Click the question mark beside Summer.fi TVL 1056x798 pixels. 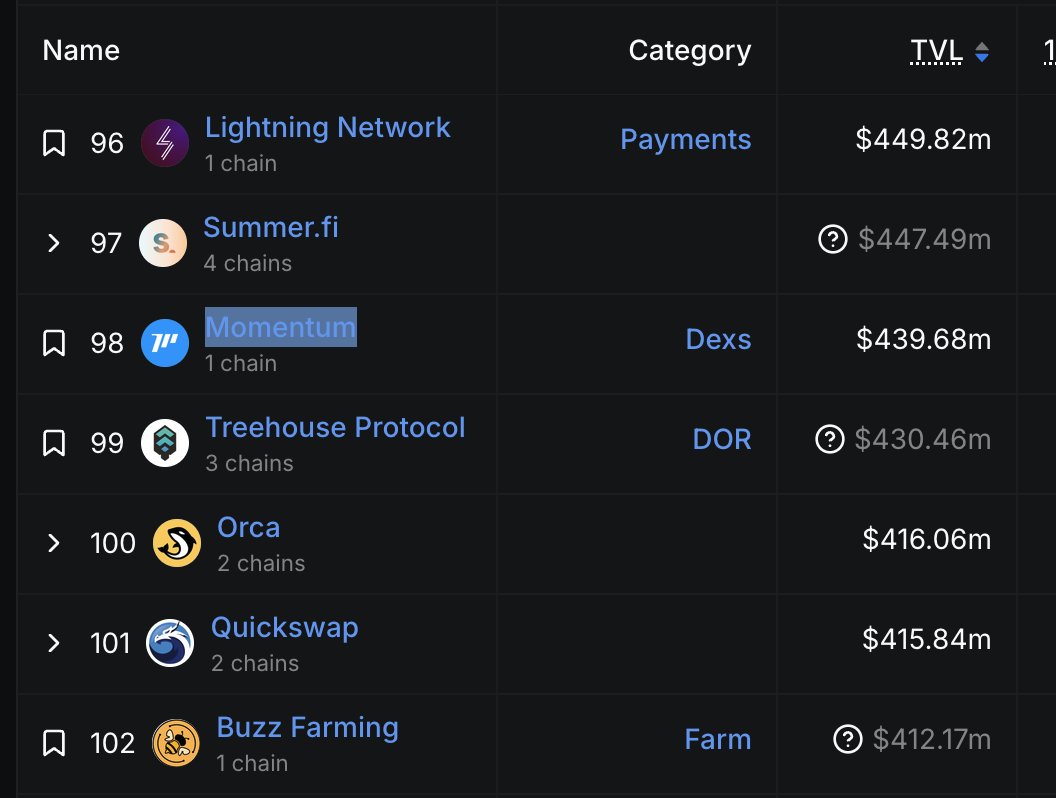[833, 240]
